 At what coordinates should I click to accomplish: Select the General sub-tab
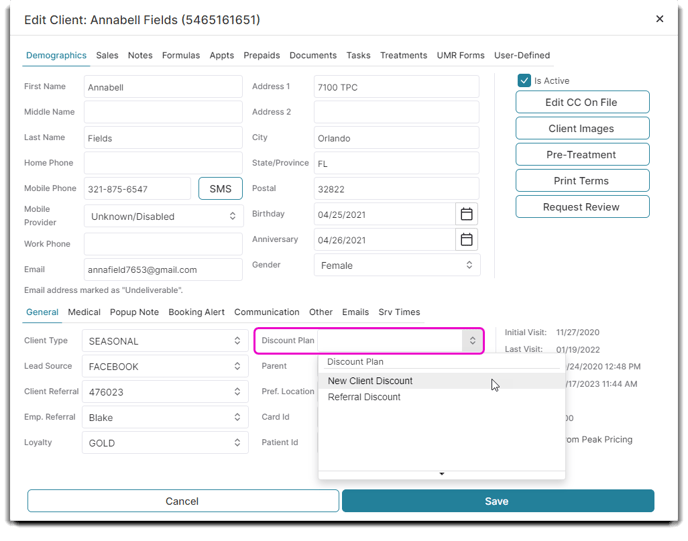[42, 312]
